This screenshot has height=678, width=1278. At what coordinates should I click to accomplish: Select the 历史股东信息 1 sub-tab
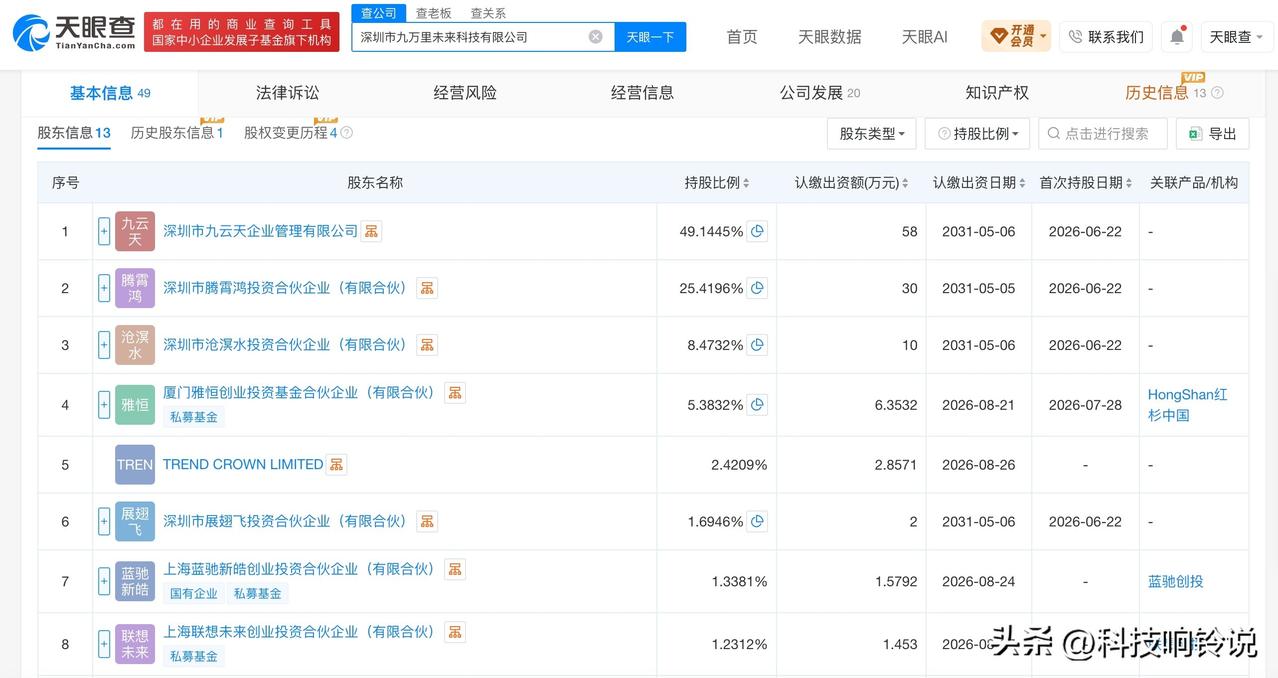(x=177, y=132)
